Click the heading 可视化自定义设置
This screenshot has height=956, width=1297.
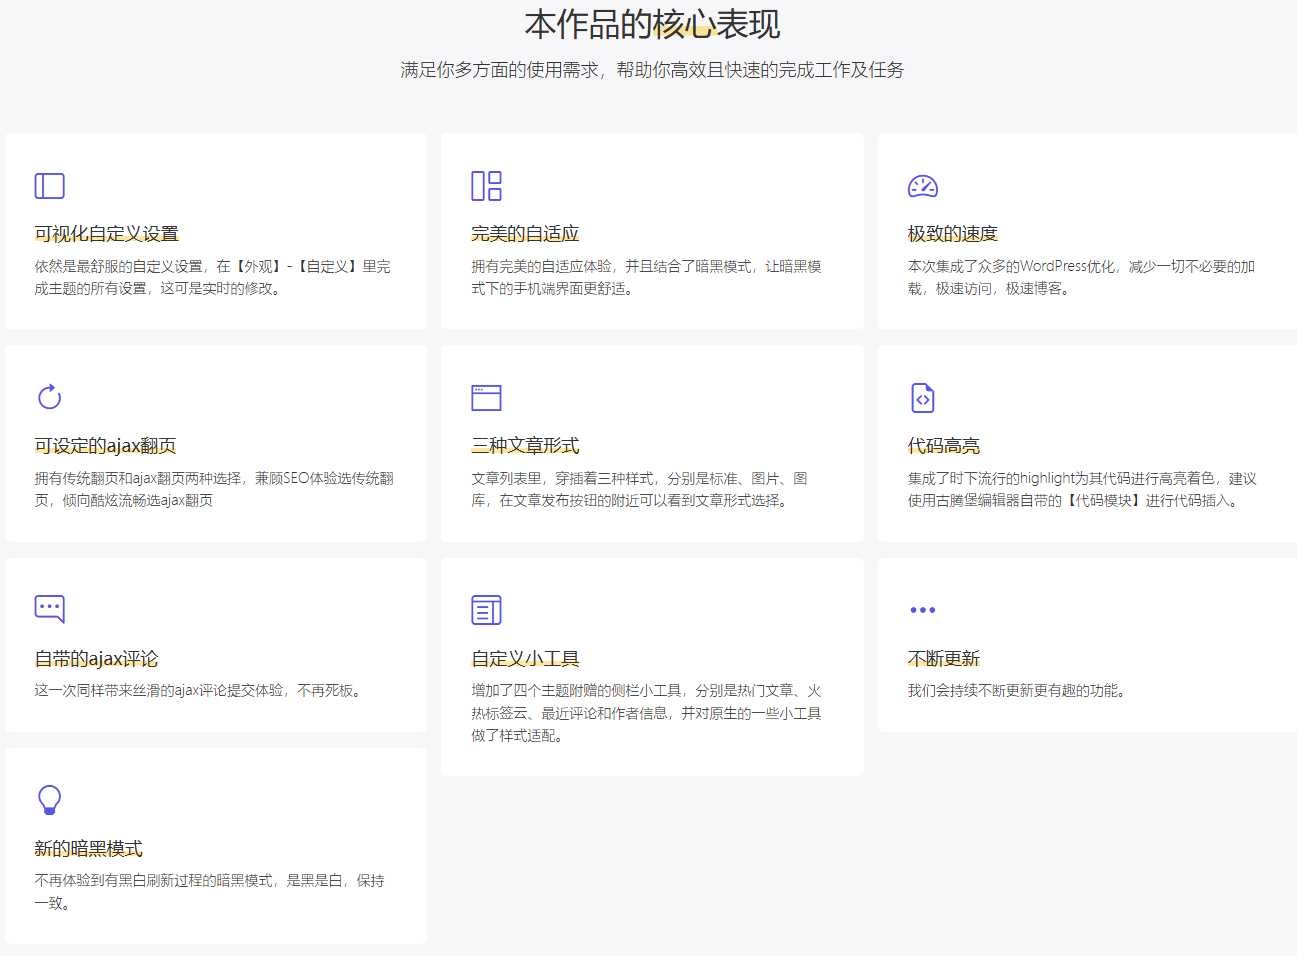[106, 234]
